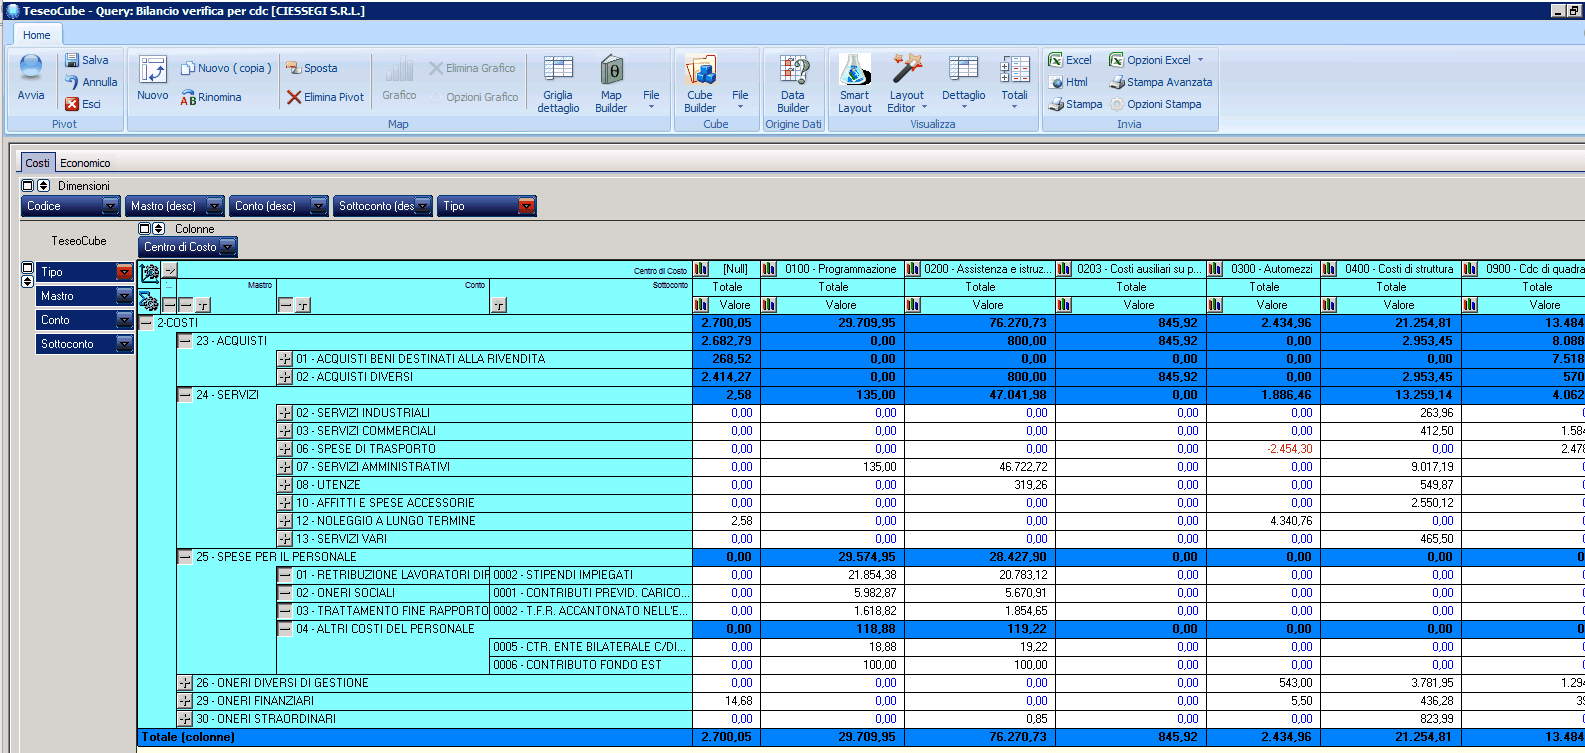
Task: Open Stampa Avanzata
Action: pos(1161,82)
